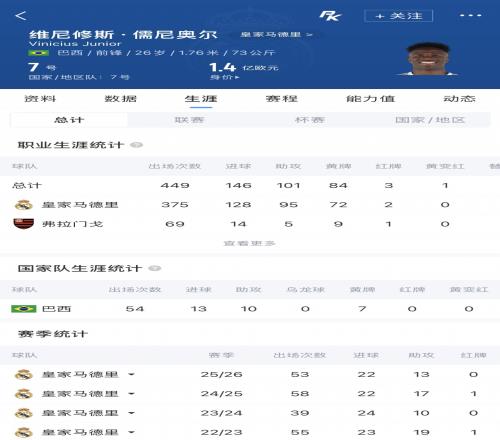Tap Flamengo crest in career table
500x440 pixels.
pos(24,224)
